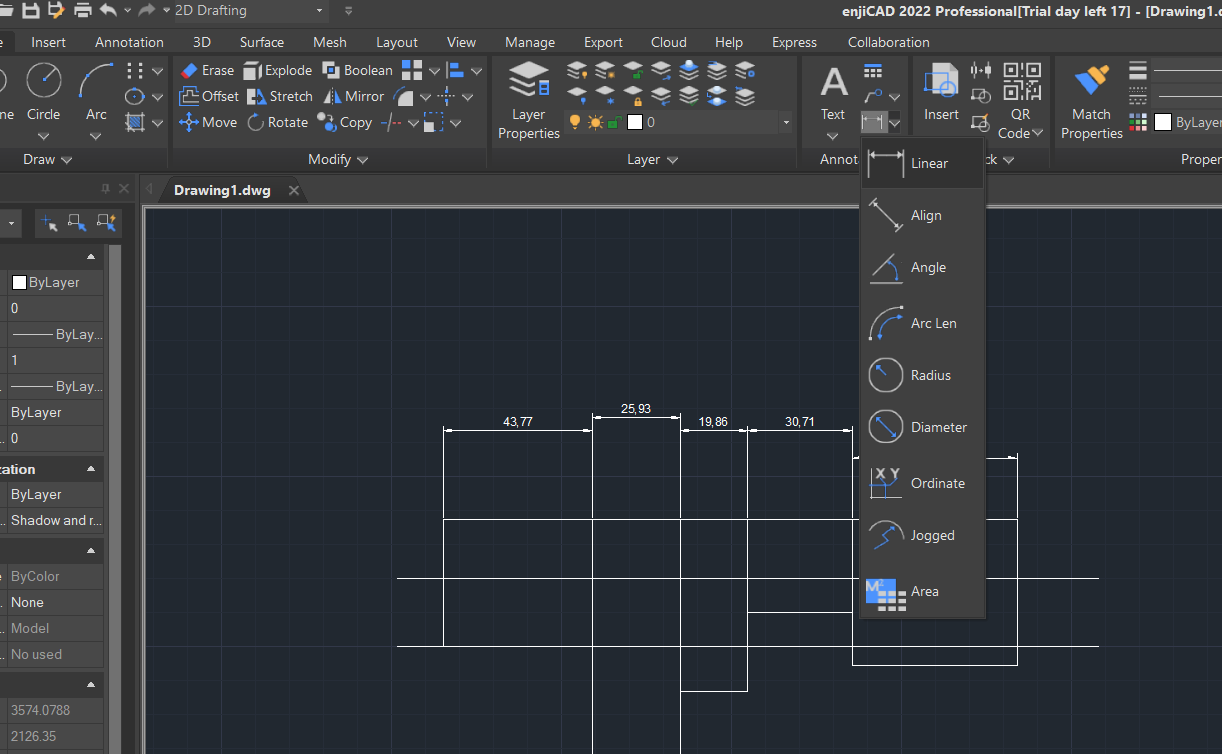The height and width of the screenshot is (754, 1222).
Task: Click the print icon in quick toolbar
Action: (83, 10)
